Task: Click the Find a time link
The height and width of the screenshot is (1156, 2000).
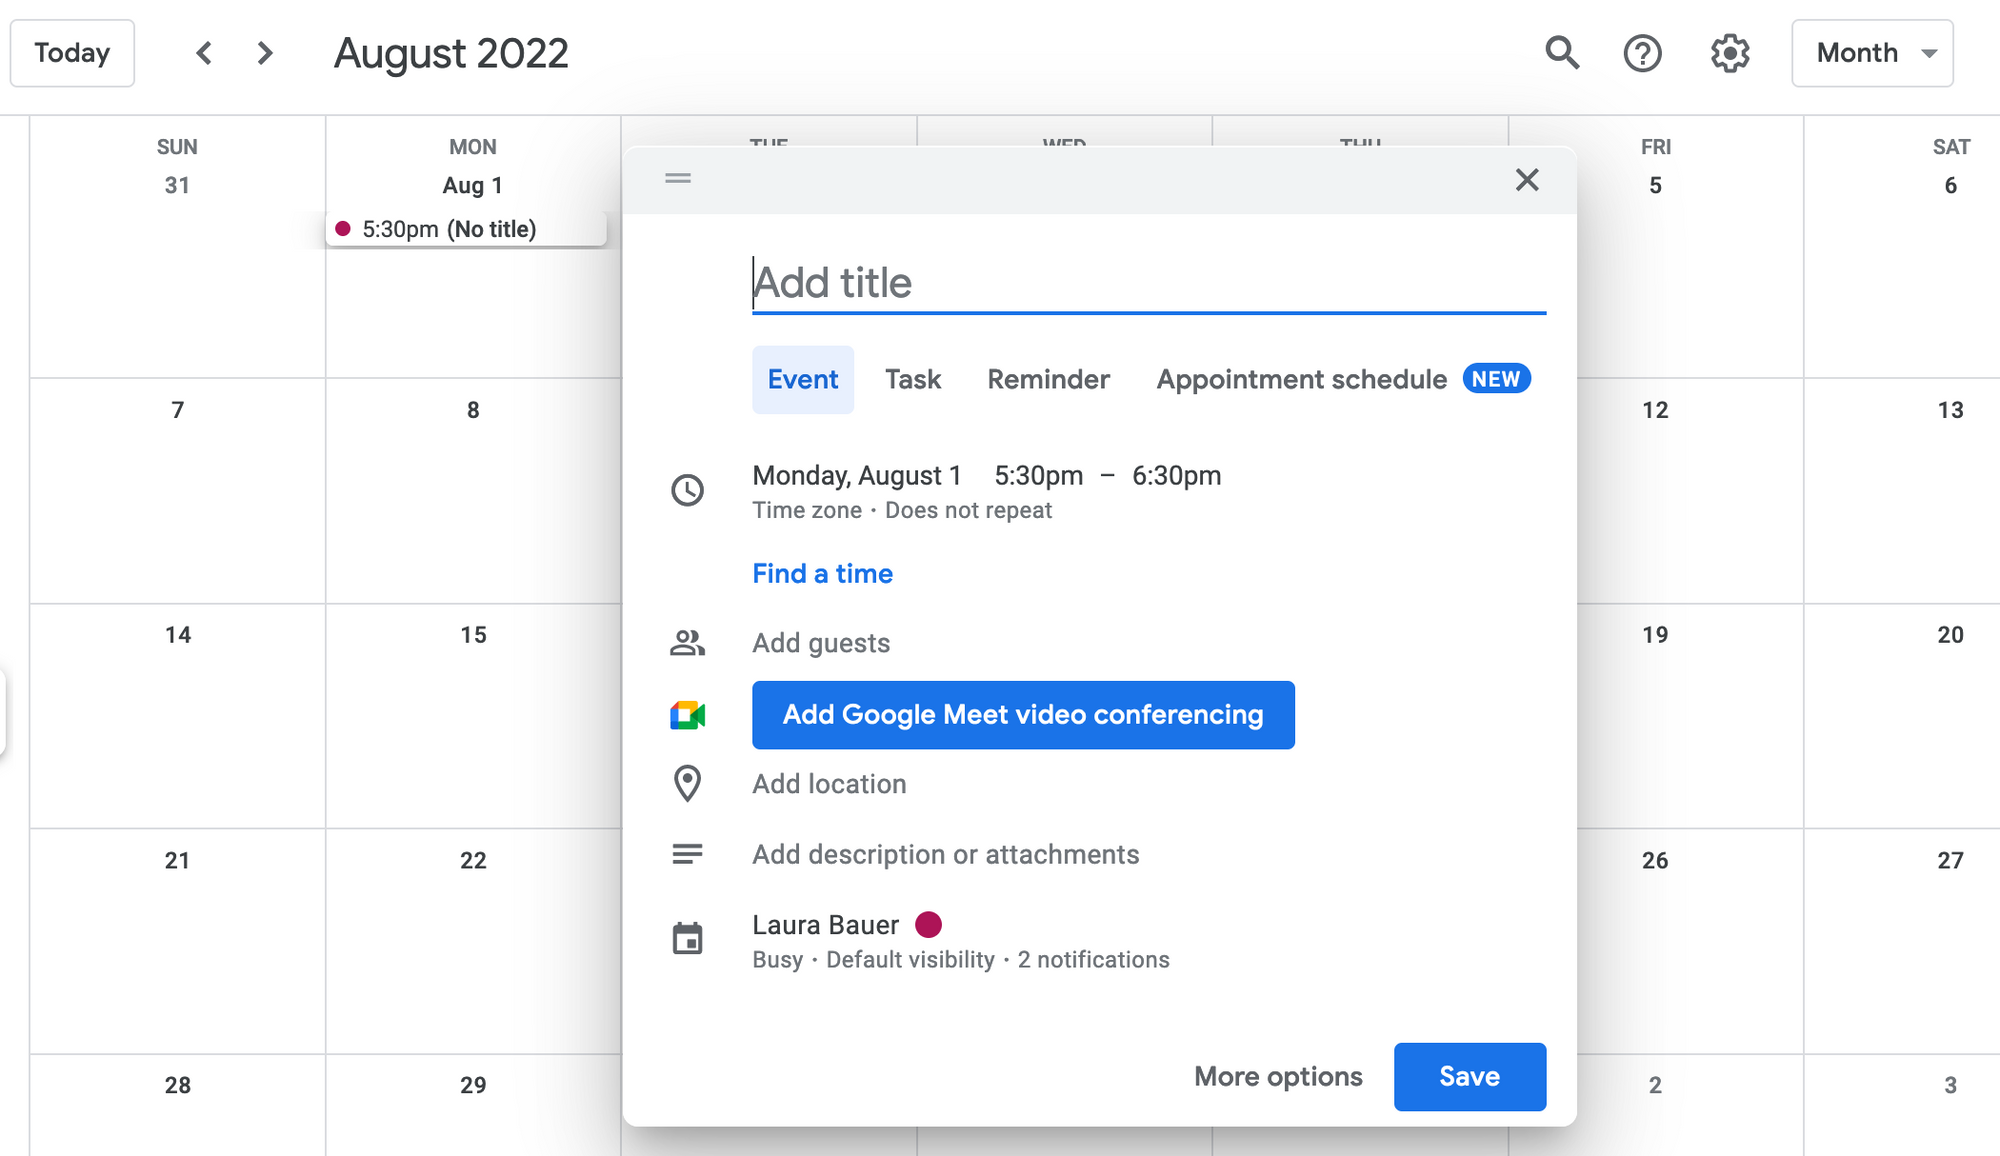Action: click(823, 574)
